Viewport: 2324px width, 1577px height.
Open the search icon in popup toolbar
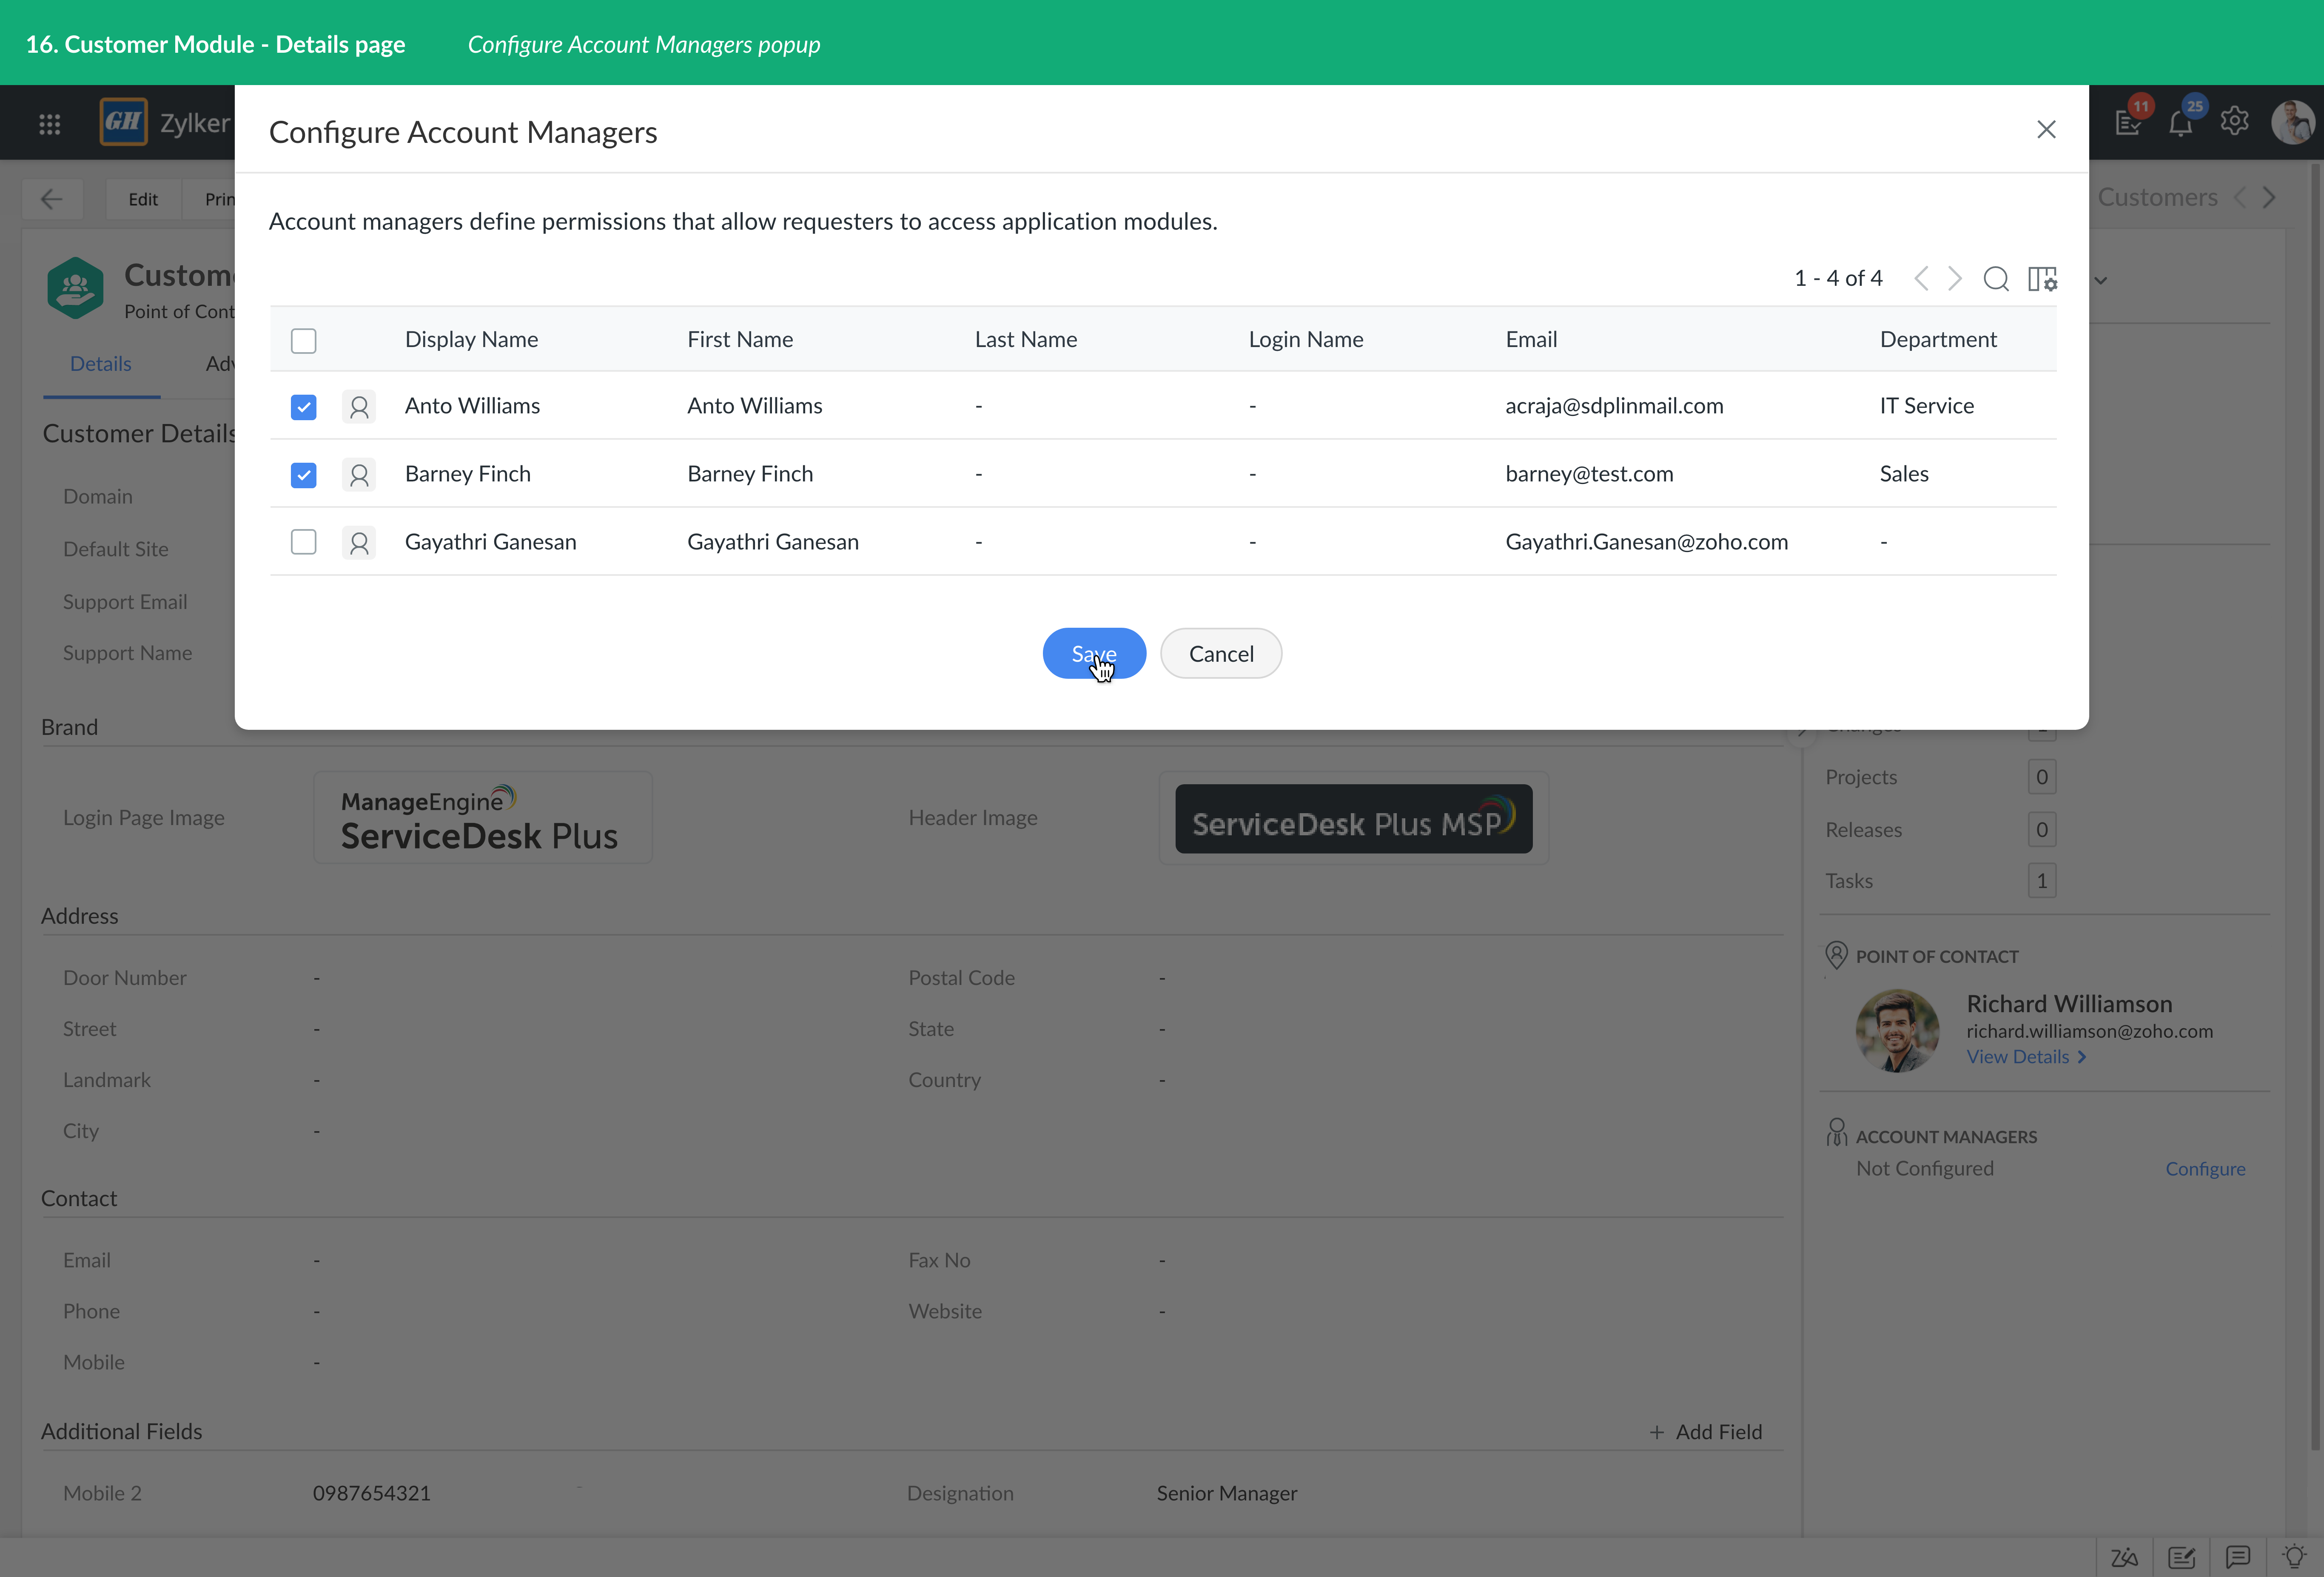tap(1996, 279)
